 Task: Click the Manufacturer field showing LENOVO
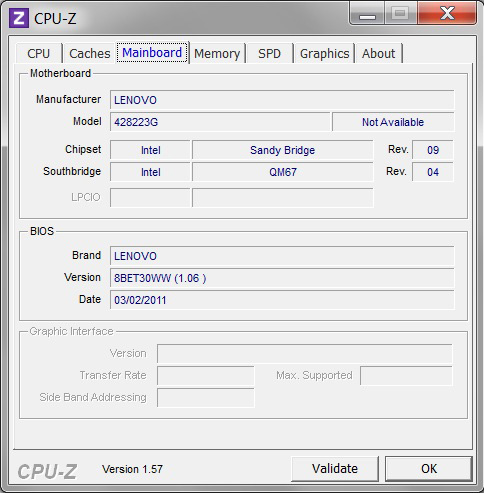(282, 100)
